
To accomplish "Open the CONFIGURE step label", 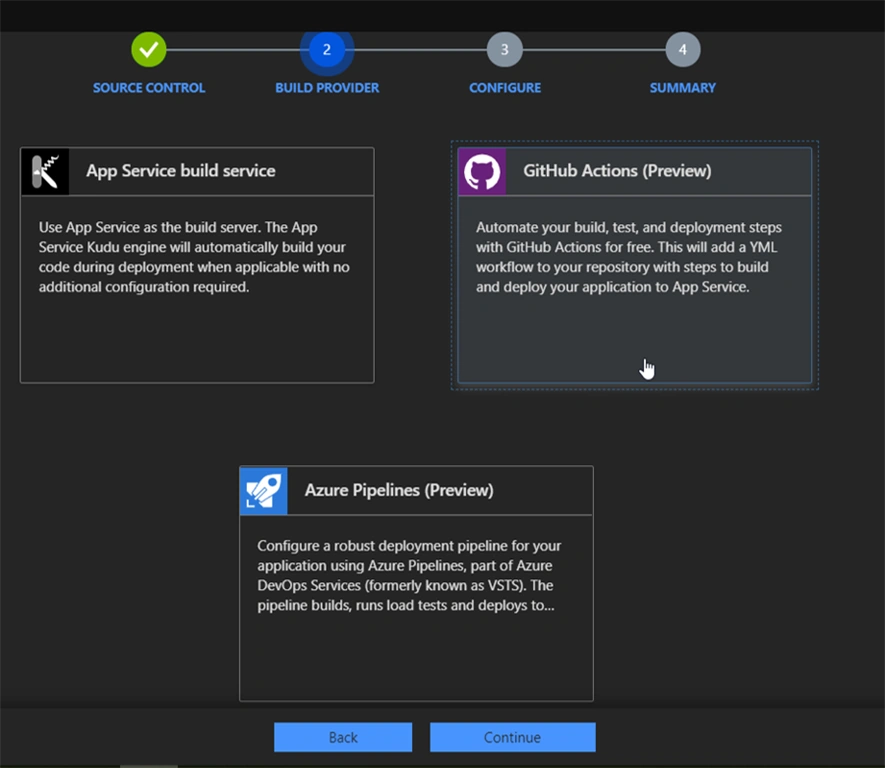I will tap(505, 88).
